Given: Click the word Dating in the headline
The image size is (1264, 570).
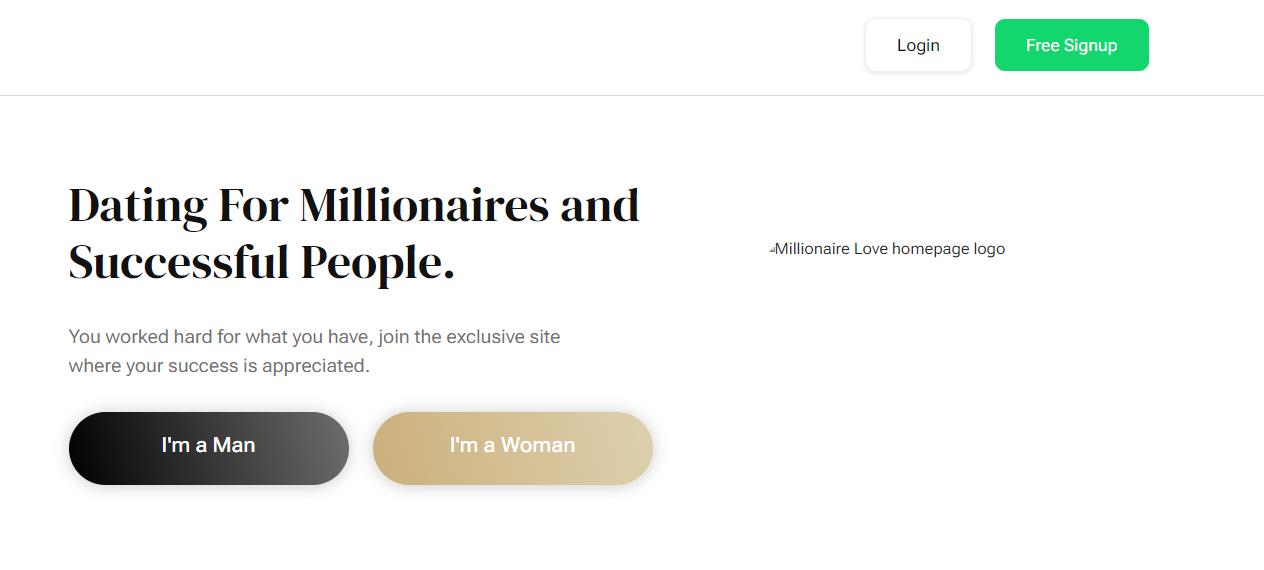Looking at the screenshot, I should (x=138, y=206).
